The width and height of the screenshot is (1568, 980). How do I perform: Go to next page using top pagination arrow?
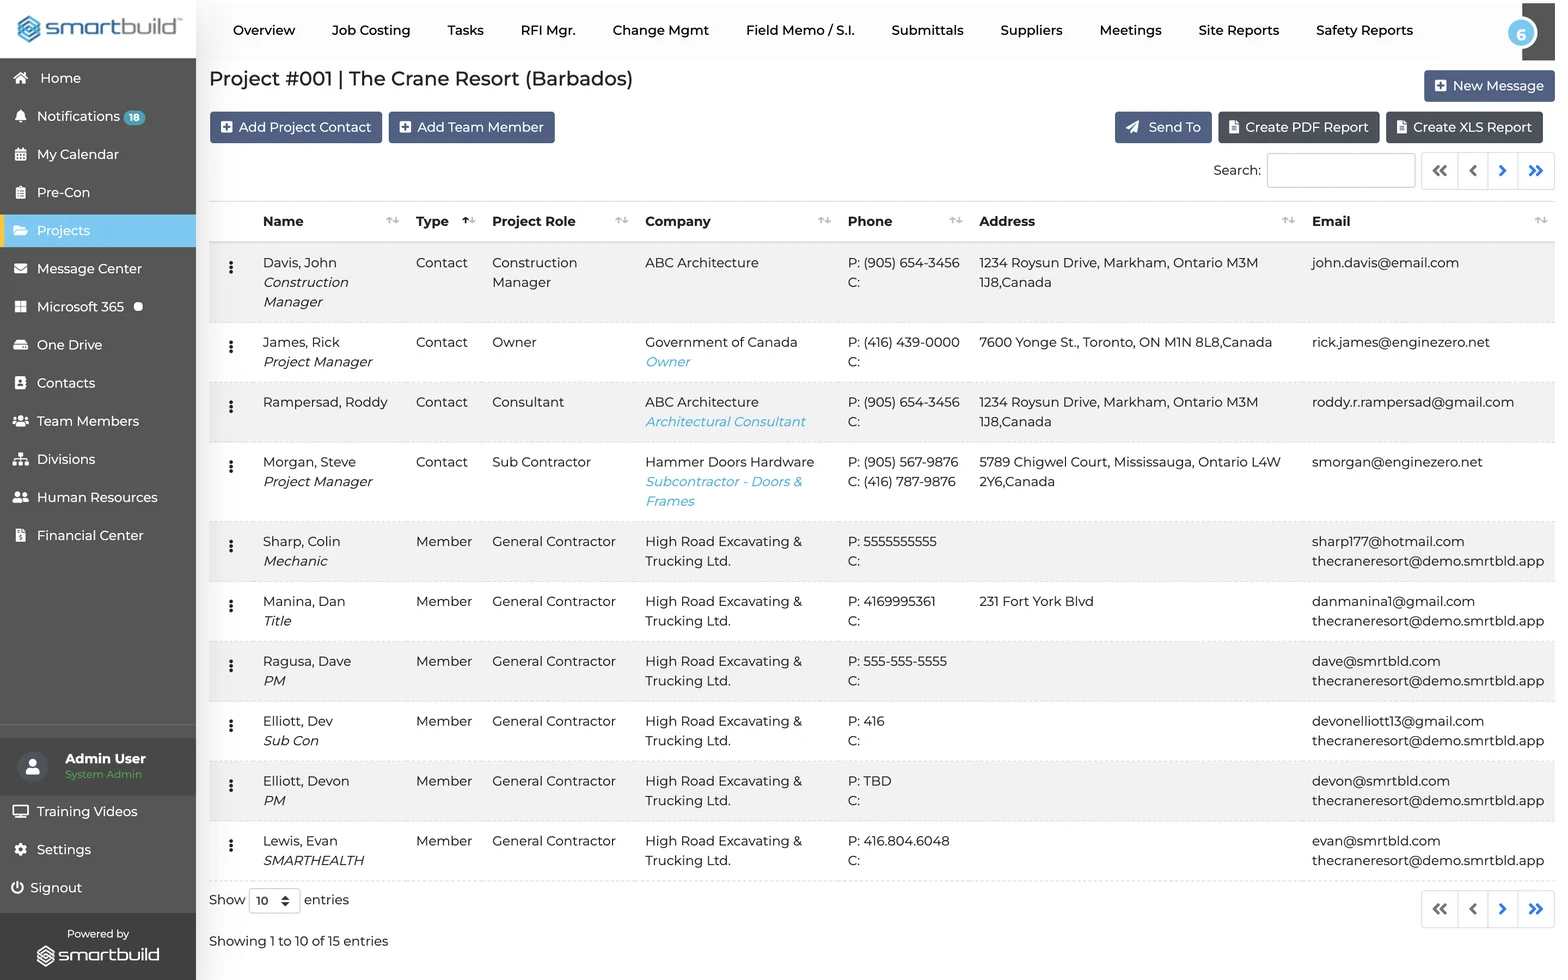click(x=1502, y=171)
